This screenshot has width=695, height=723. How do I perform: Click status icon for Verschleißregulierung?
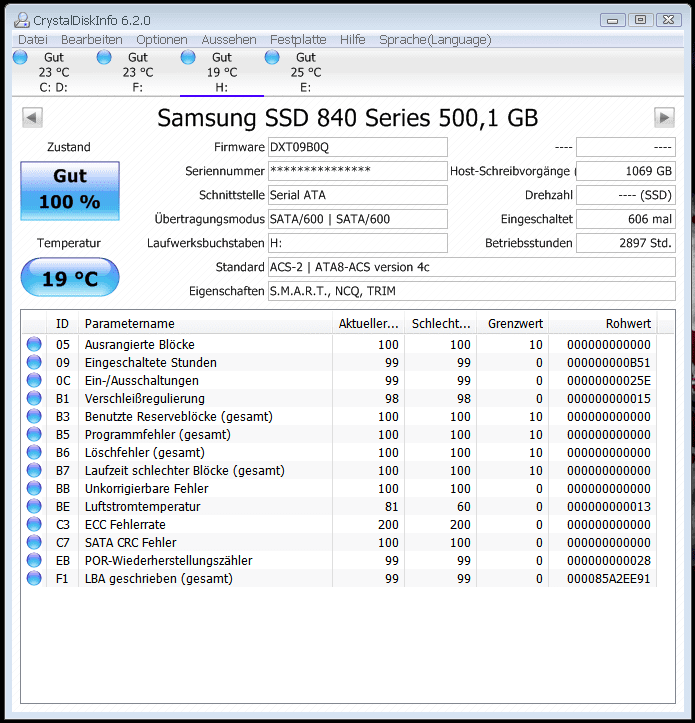[x=34, y=398]
